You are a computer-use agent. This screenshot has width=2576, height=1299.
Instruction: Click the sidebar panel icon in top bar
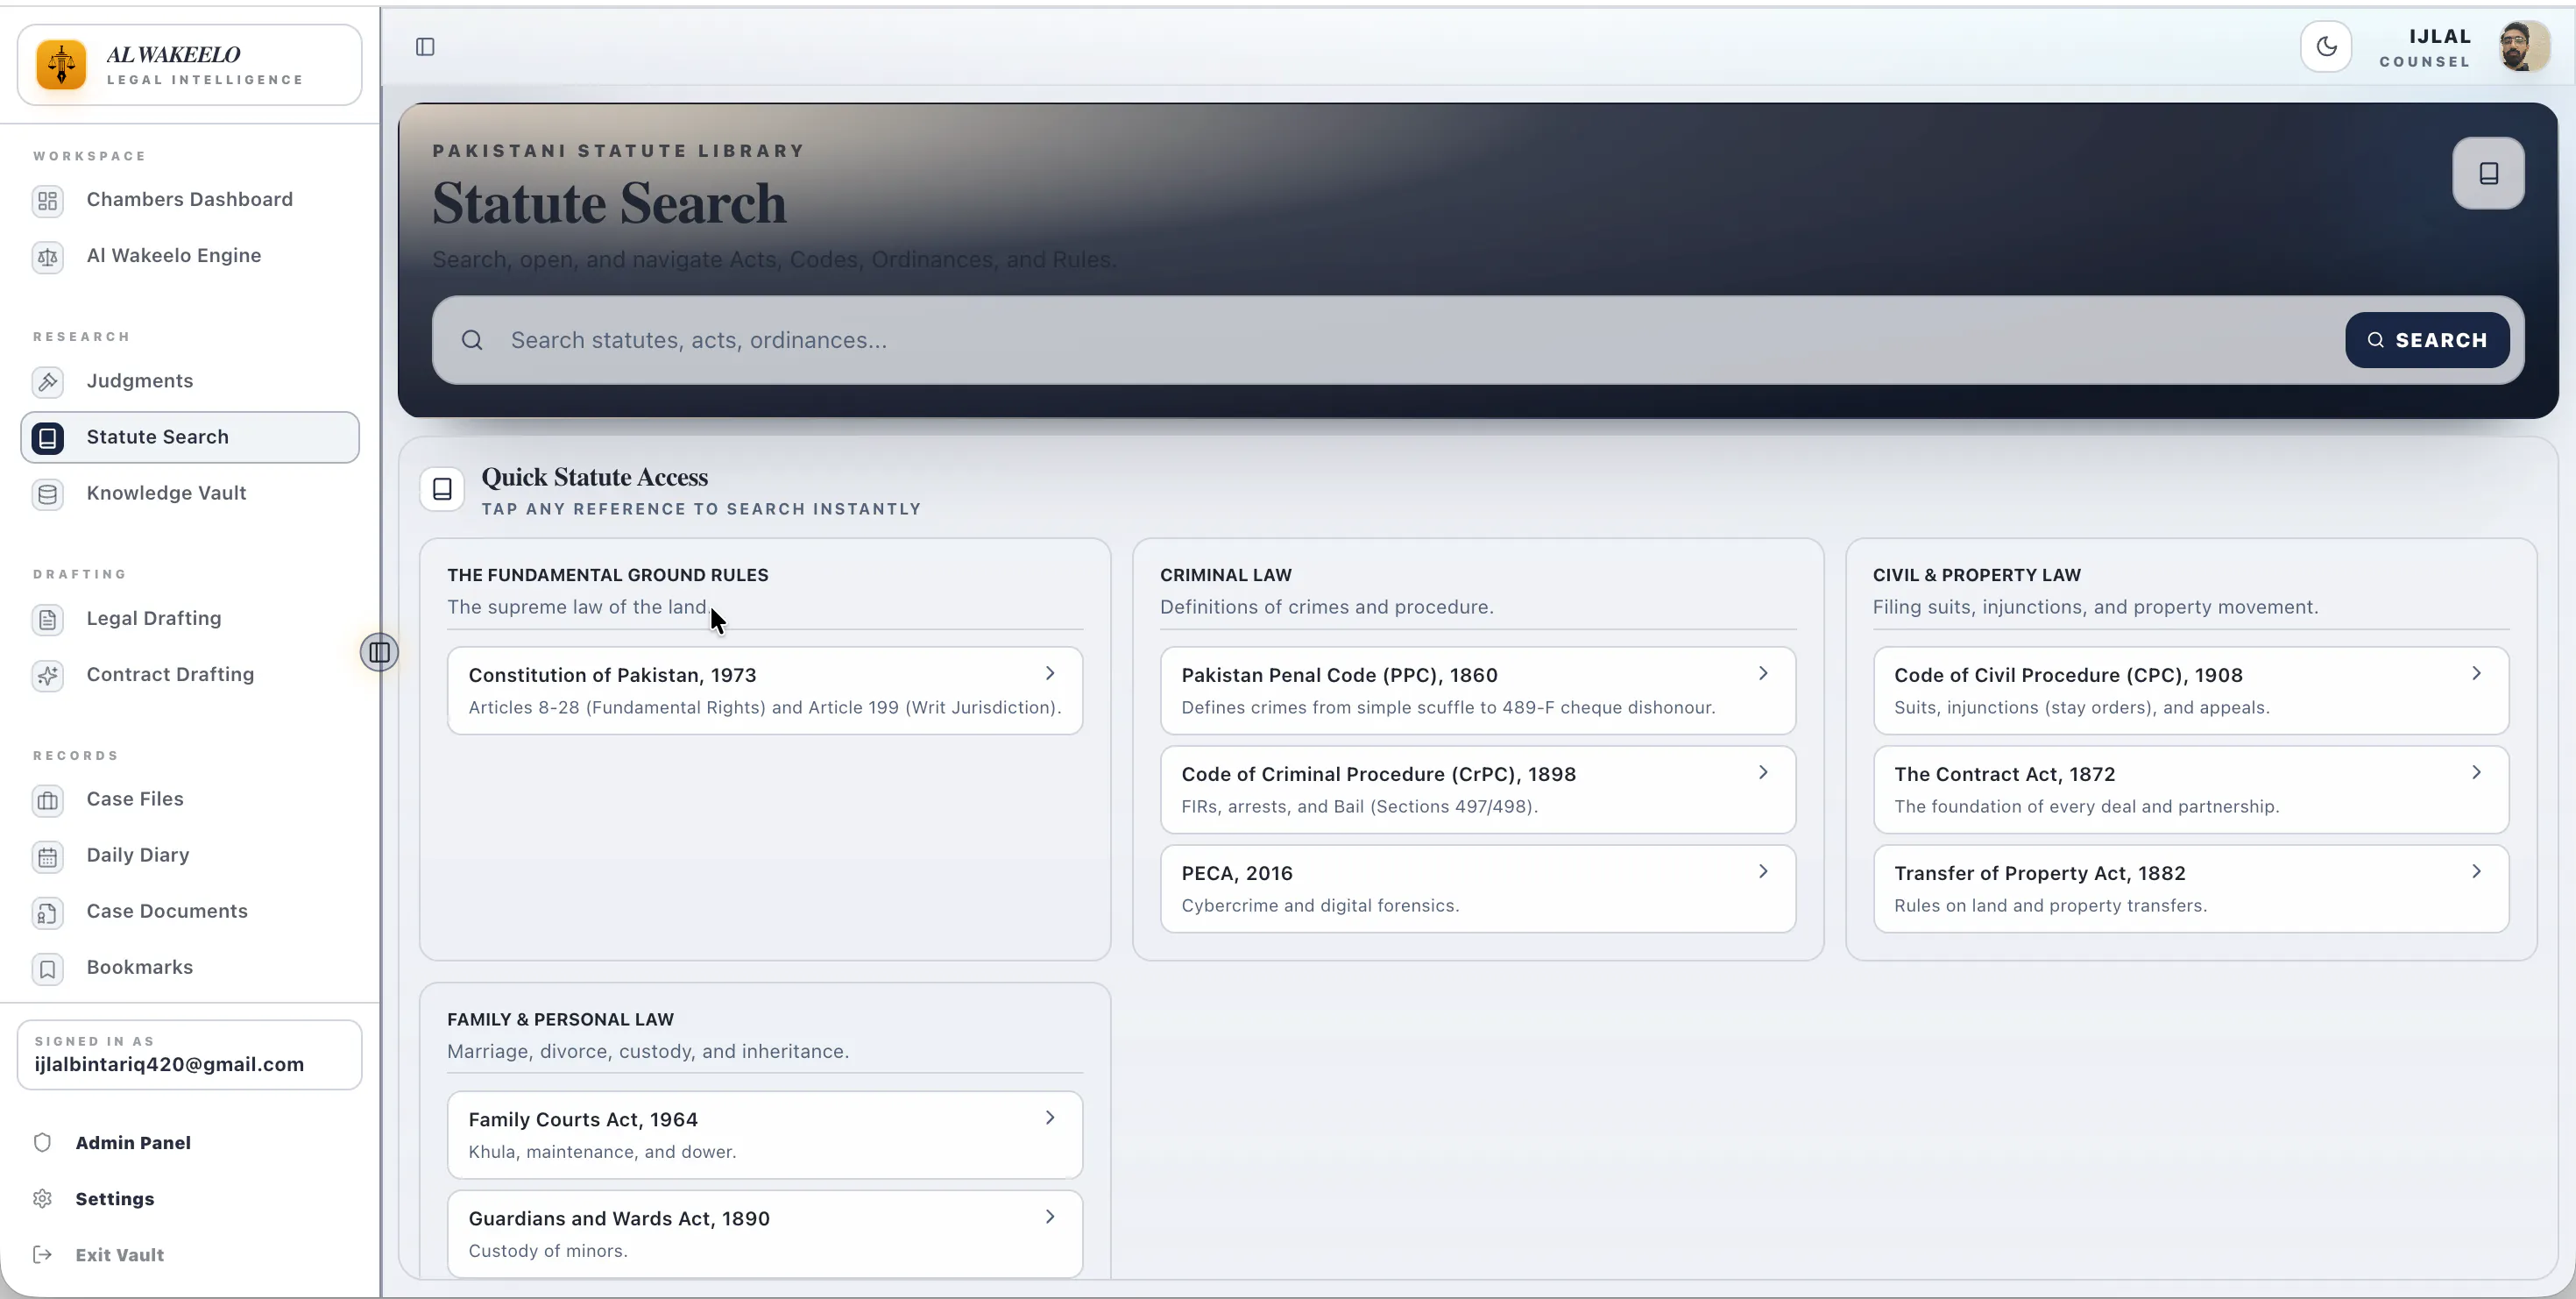(425, 47)
